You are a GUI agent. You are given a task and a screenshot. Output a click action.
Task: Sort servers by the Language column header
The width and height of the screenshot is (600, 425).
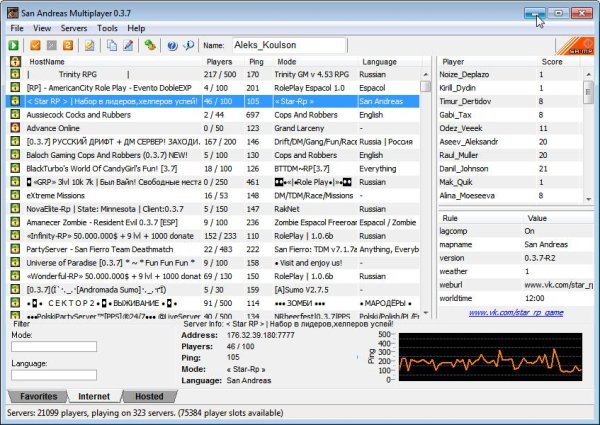coord(390,62)
